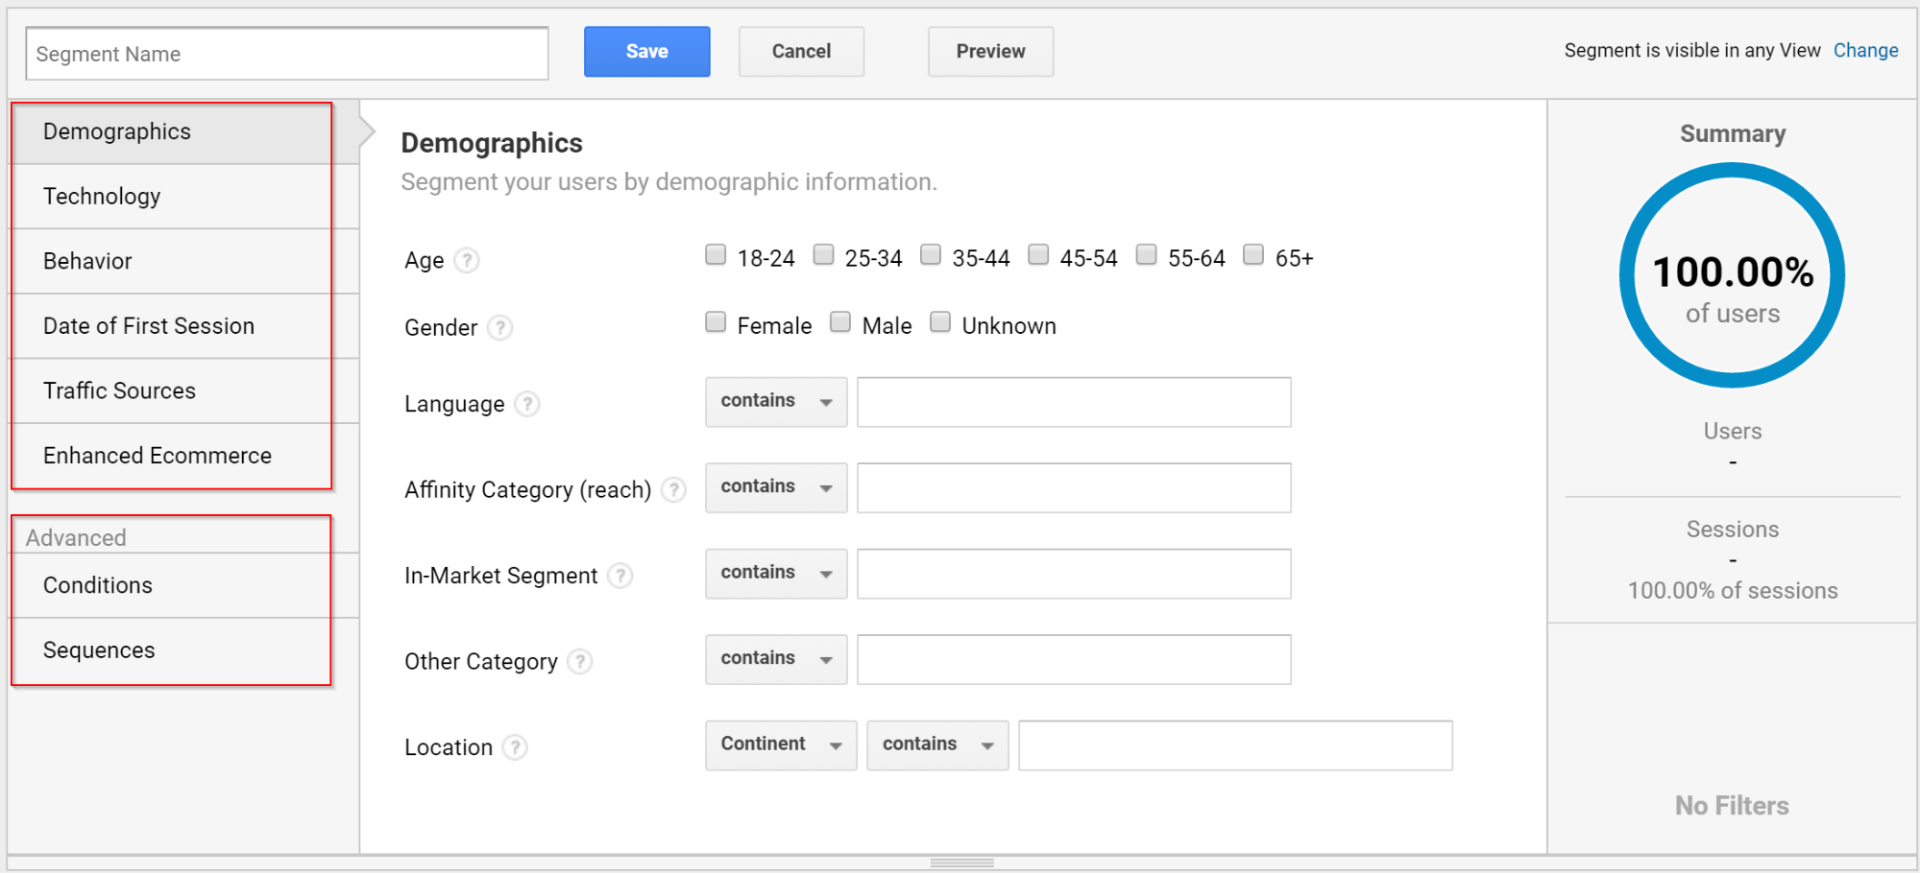Switch to the Technology tab
This screenshot has height=874, width=1920.
pyautogui.click(x=102, y=197)
